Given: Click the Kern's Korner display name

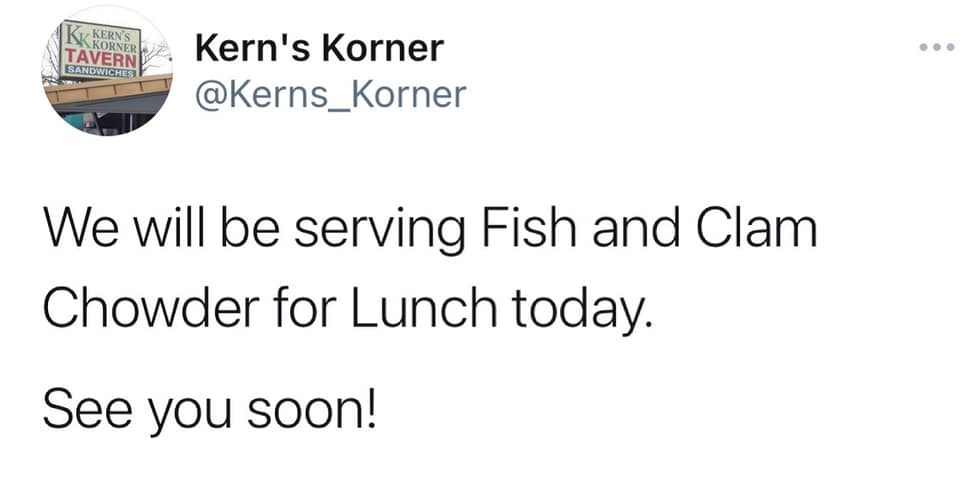Looking at the screenshot, I should pyautogui.click(x=320, y=48).
